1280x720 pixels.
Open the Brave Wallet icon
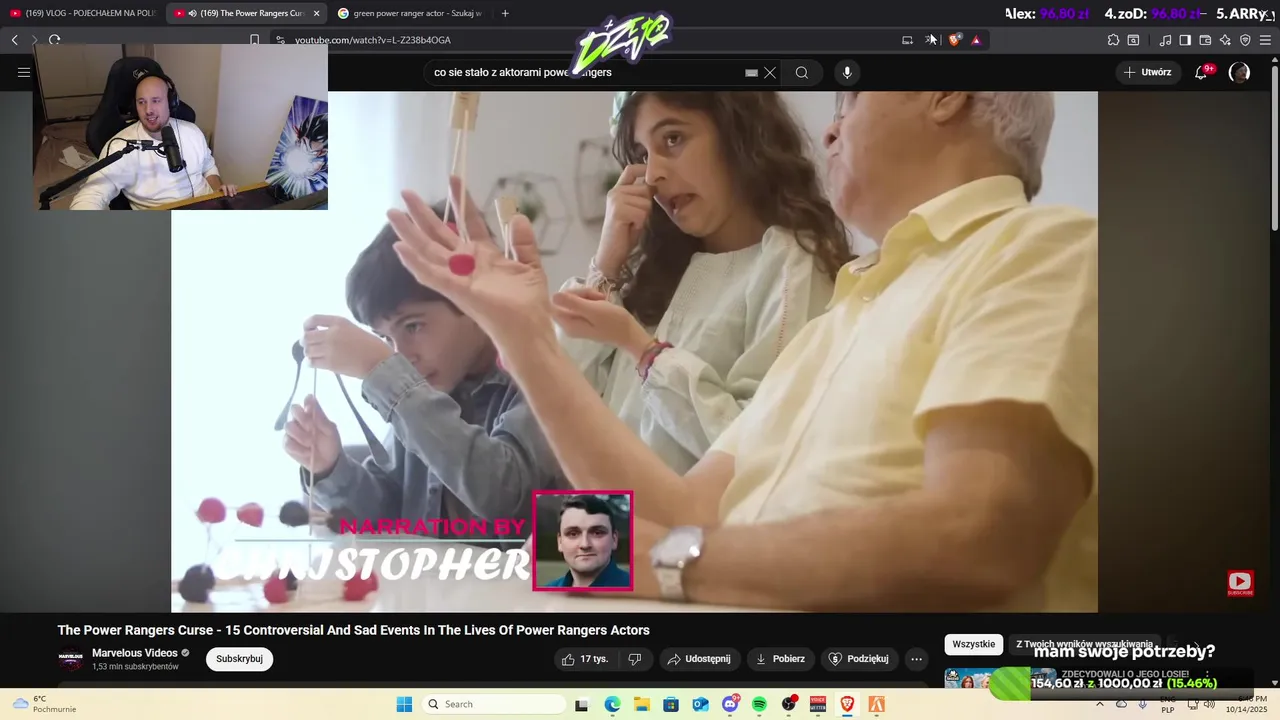[x=1205, y=40]
